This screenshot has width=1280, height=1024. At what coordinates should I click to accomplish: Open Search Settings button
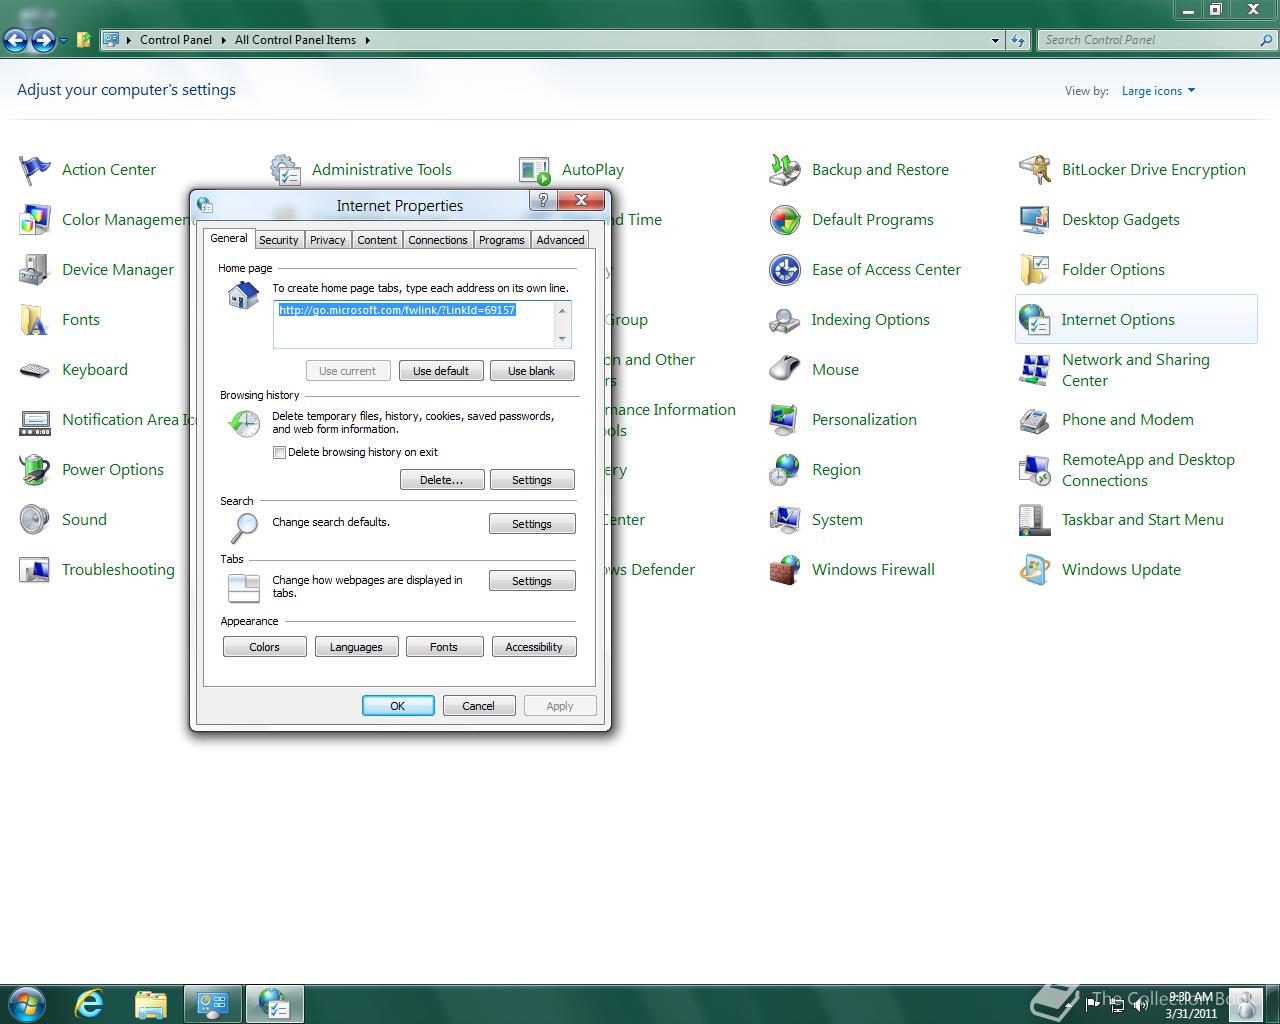[532, 524]
